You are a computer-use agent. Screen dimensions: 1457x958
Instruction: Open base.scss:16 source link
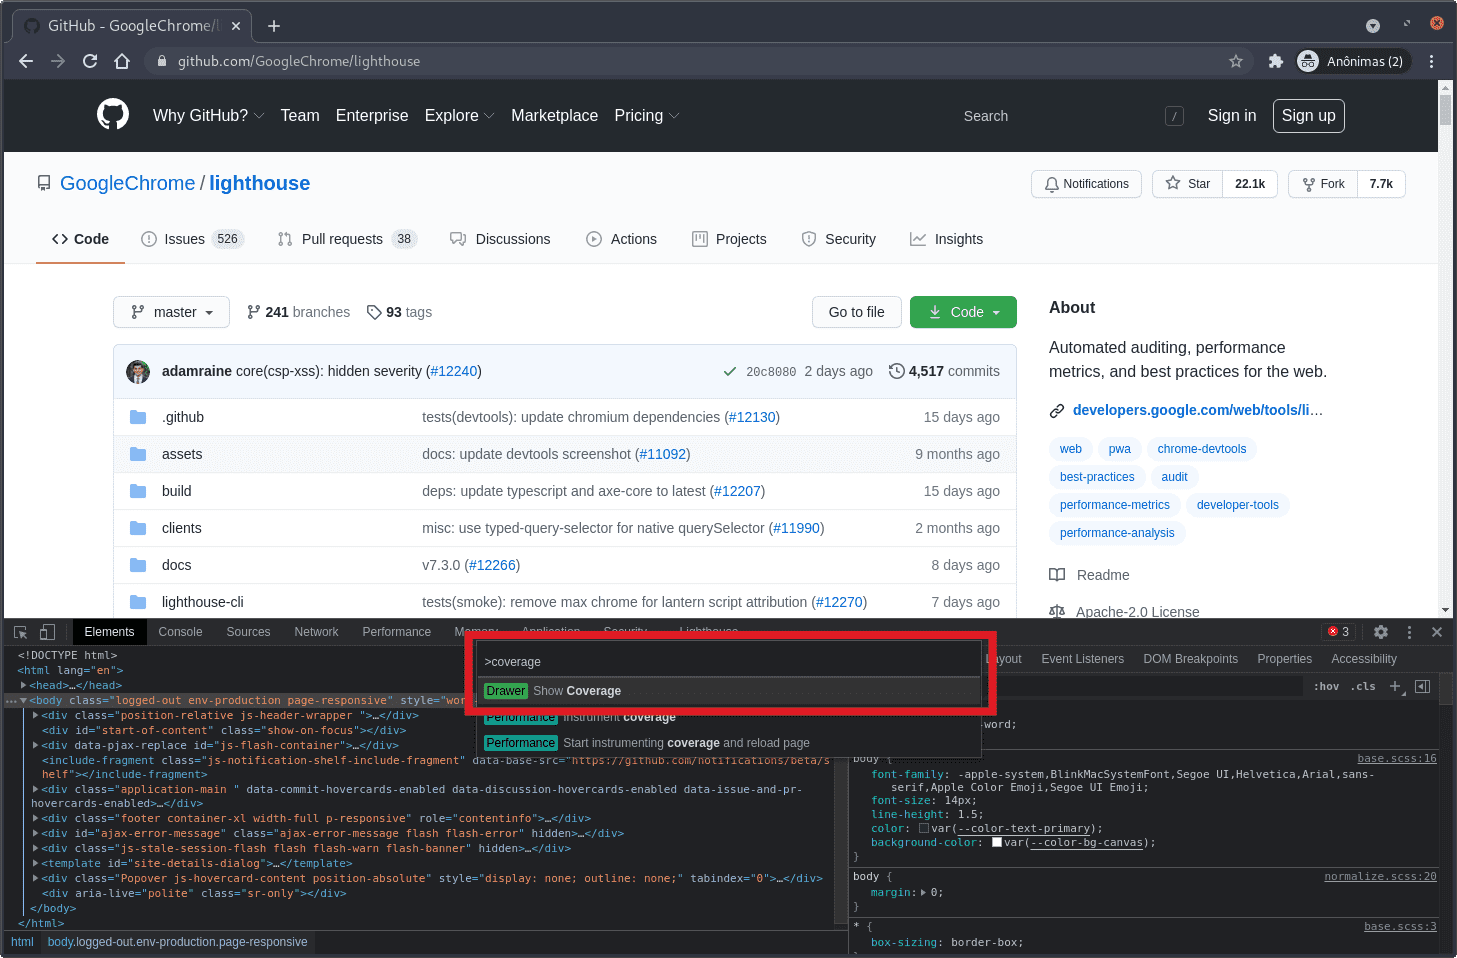1396,759
